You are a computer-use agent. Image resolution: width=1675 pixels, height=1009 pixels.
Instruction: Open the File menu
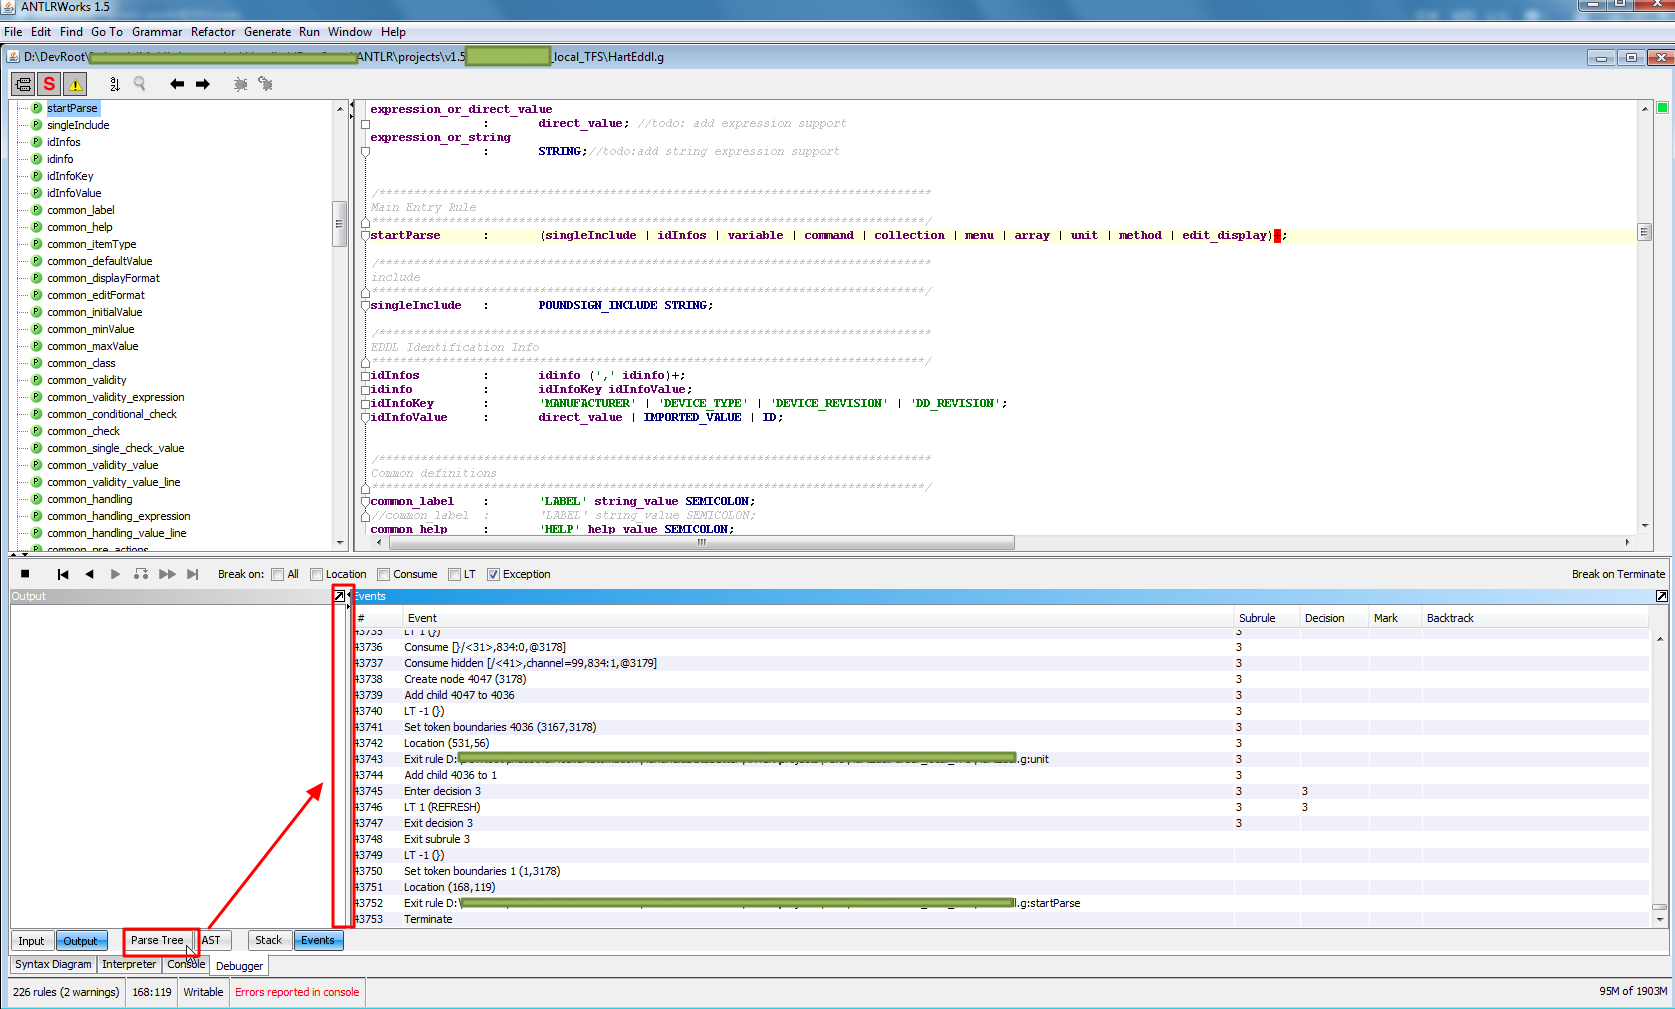coord(13,32)
